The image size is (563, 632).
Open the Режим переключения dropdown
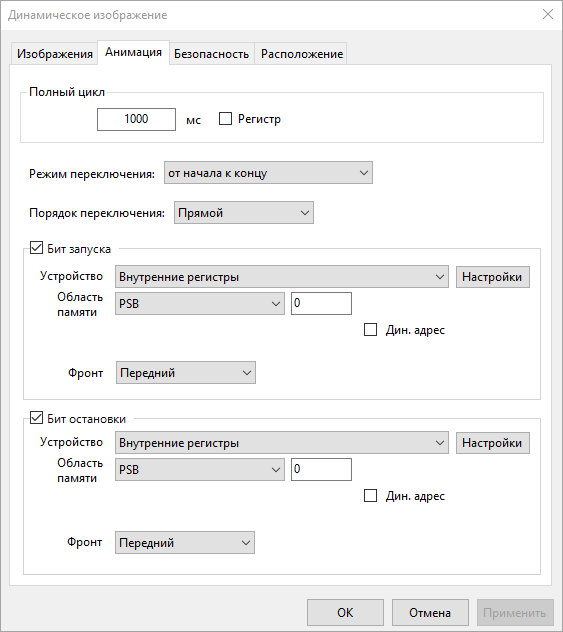268,173
